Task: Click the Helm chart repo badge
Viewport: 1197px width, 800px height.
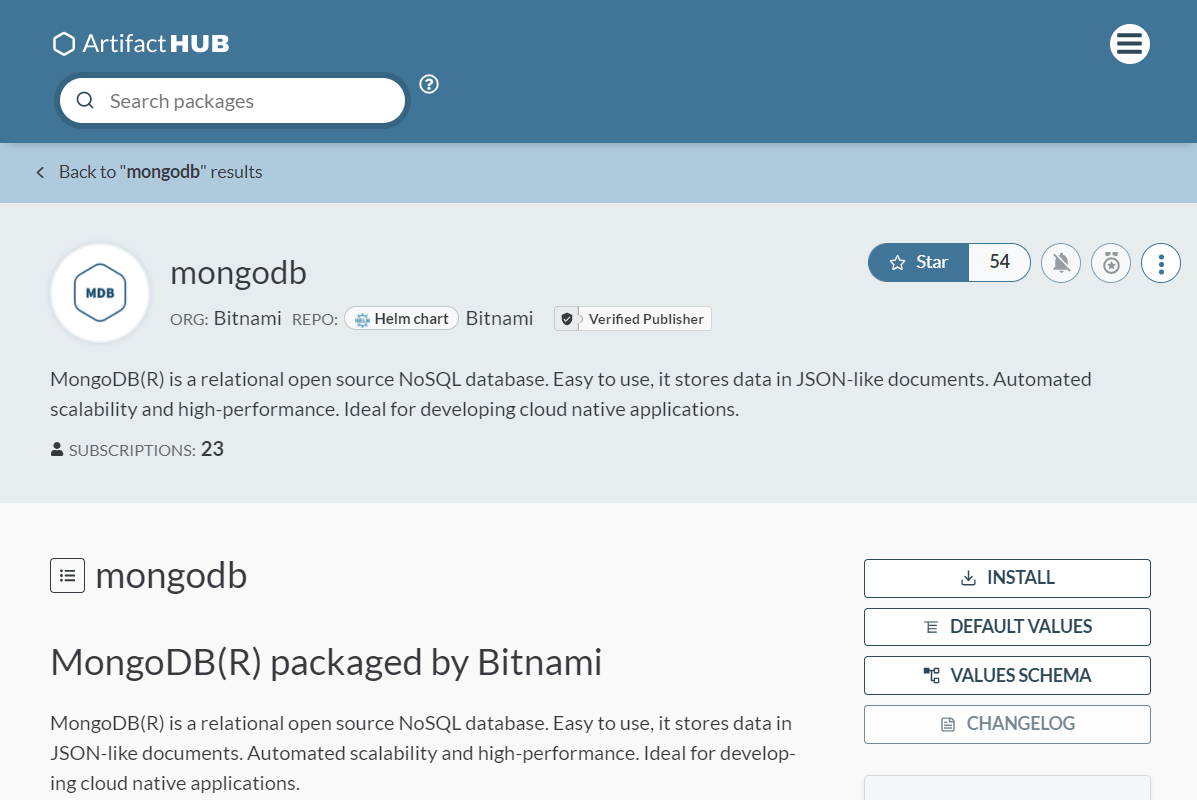Action: point(402,318)
